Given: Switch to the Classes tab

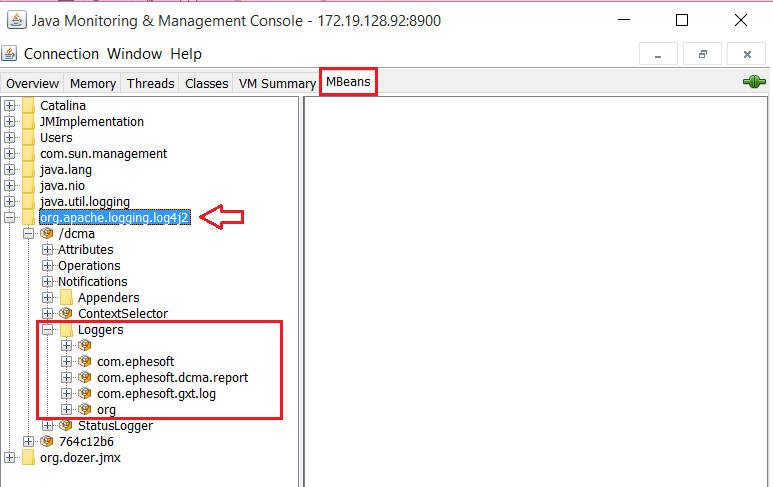Looking at the screenshot, I should [207, 83].
